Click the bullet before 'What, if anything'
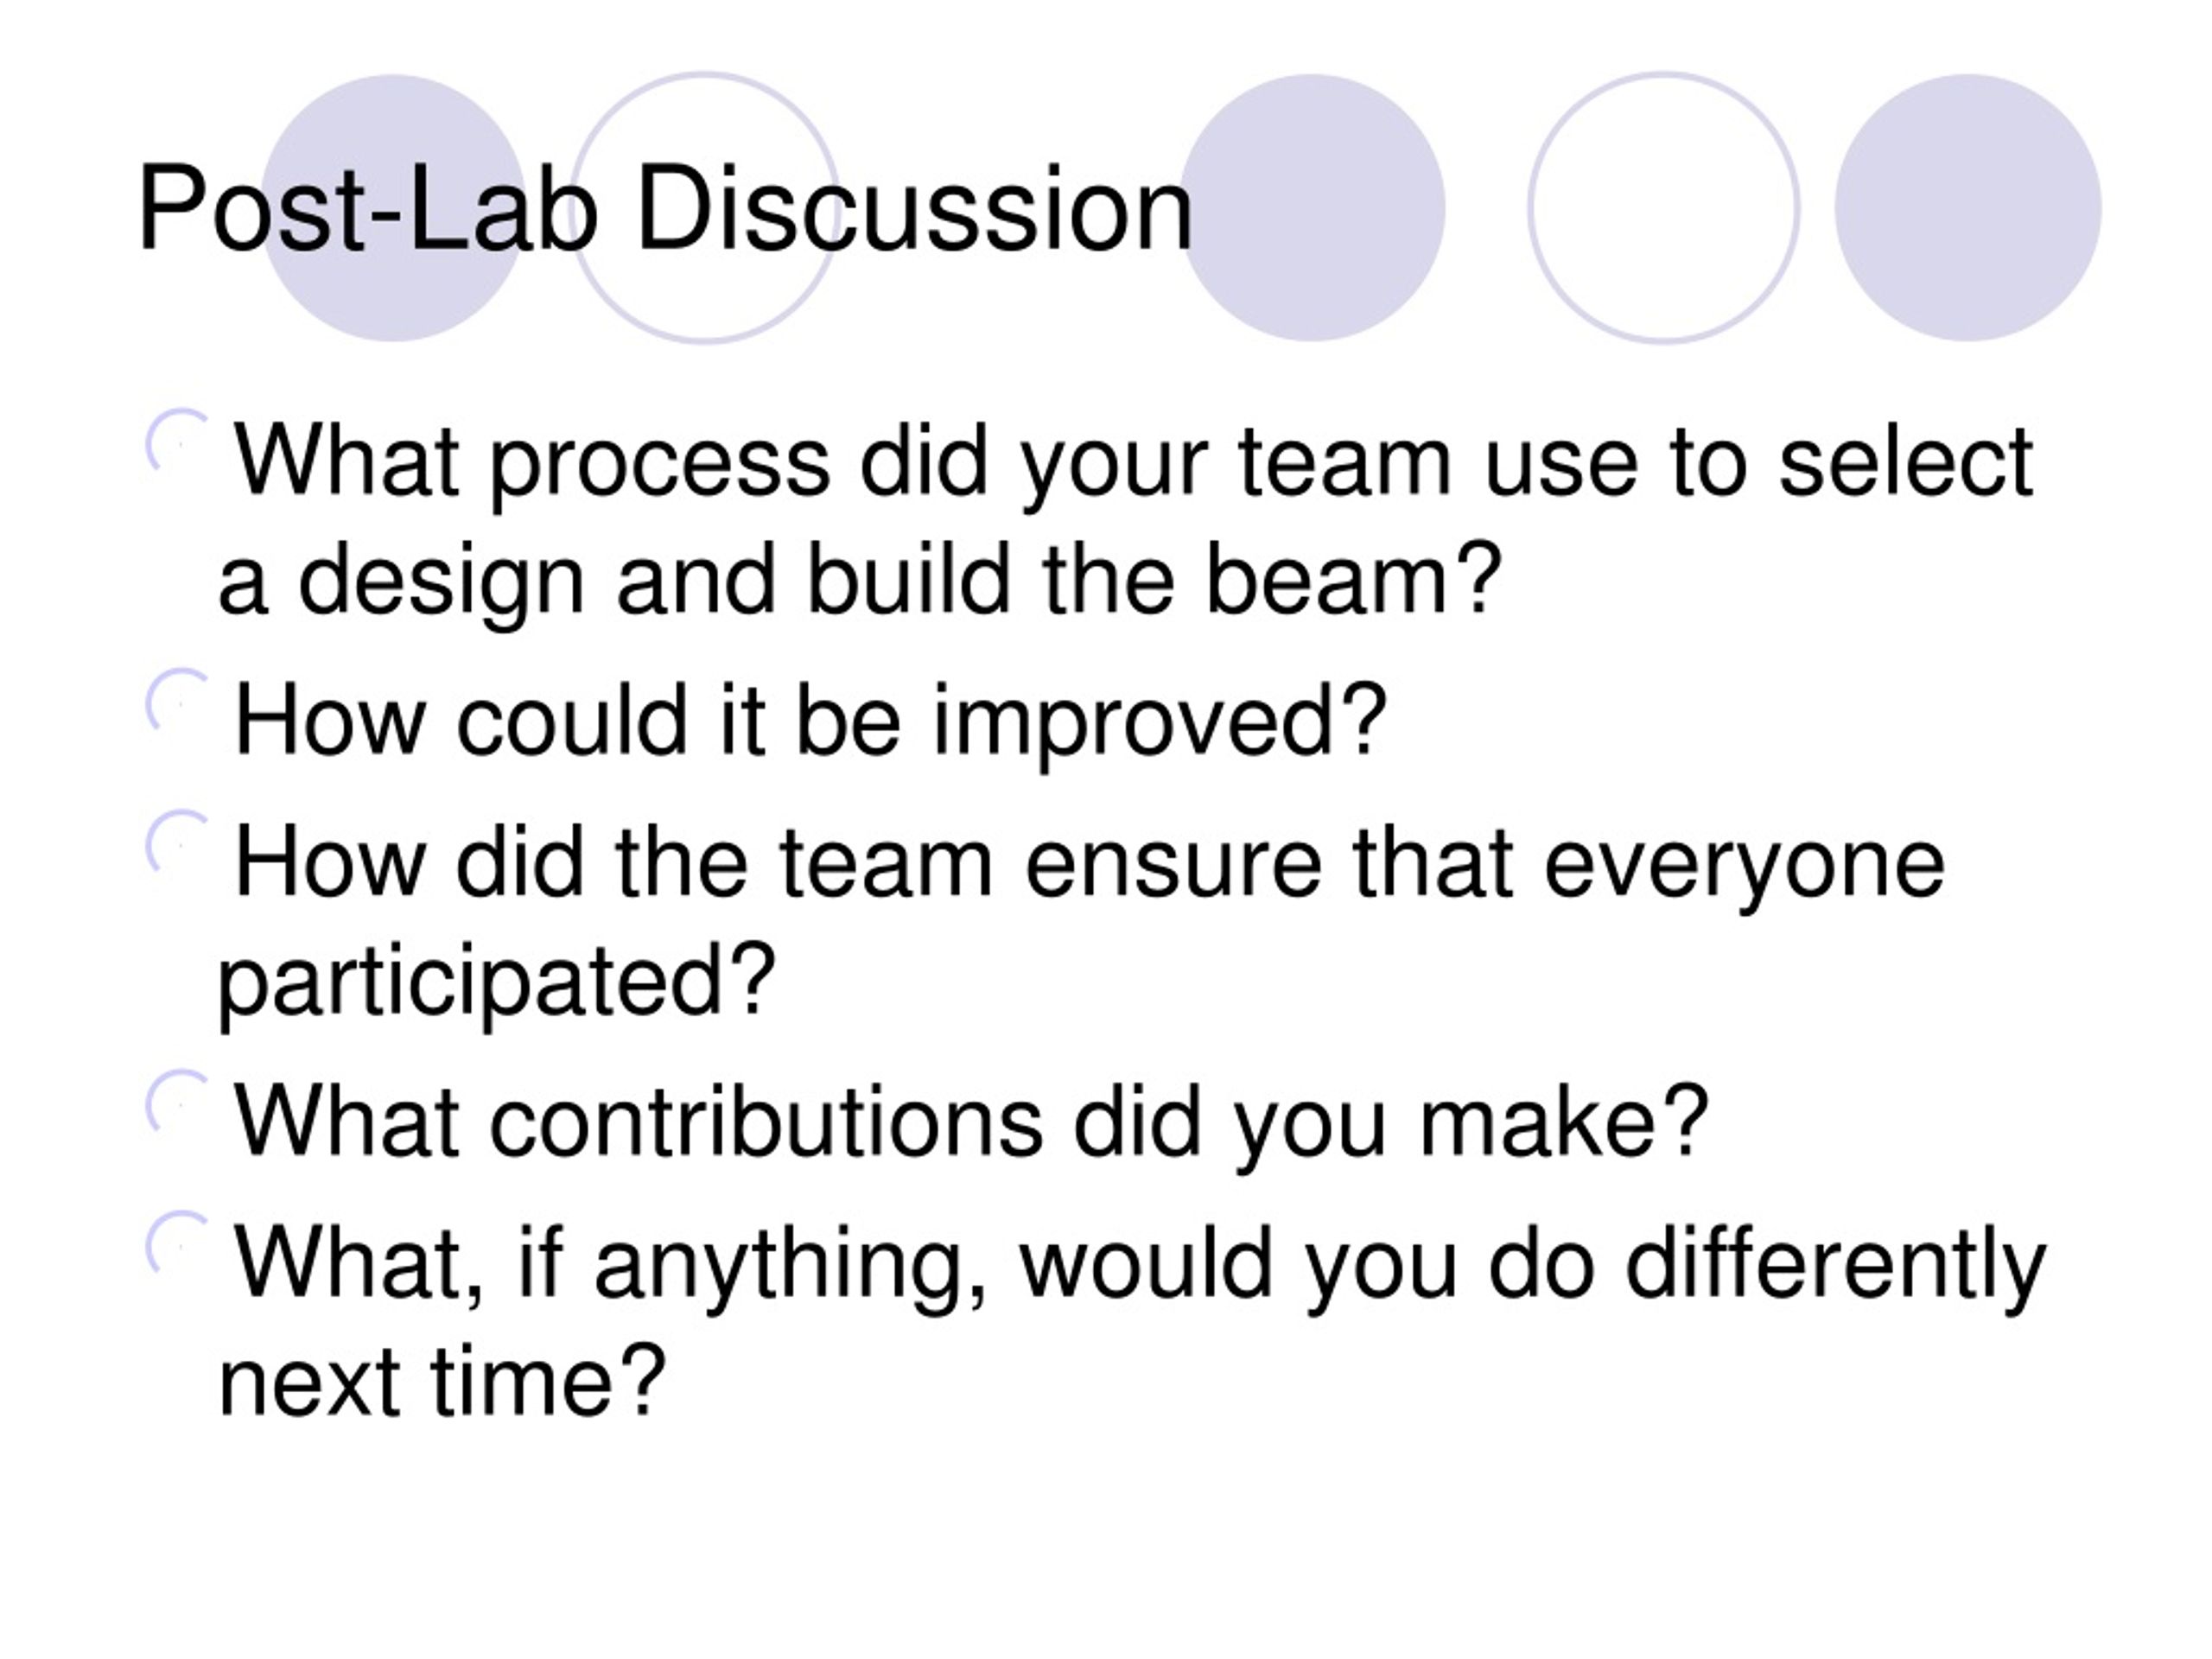Screen dimensions: 2212x1659 [177, 1243]
